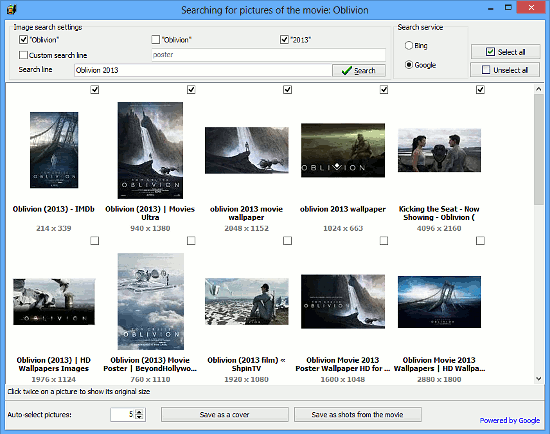Screen dimensions: 550x434
Task: Uncheck the oblivion 2013 movie wallpaper checkbox
Action: tap(288, 89)
